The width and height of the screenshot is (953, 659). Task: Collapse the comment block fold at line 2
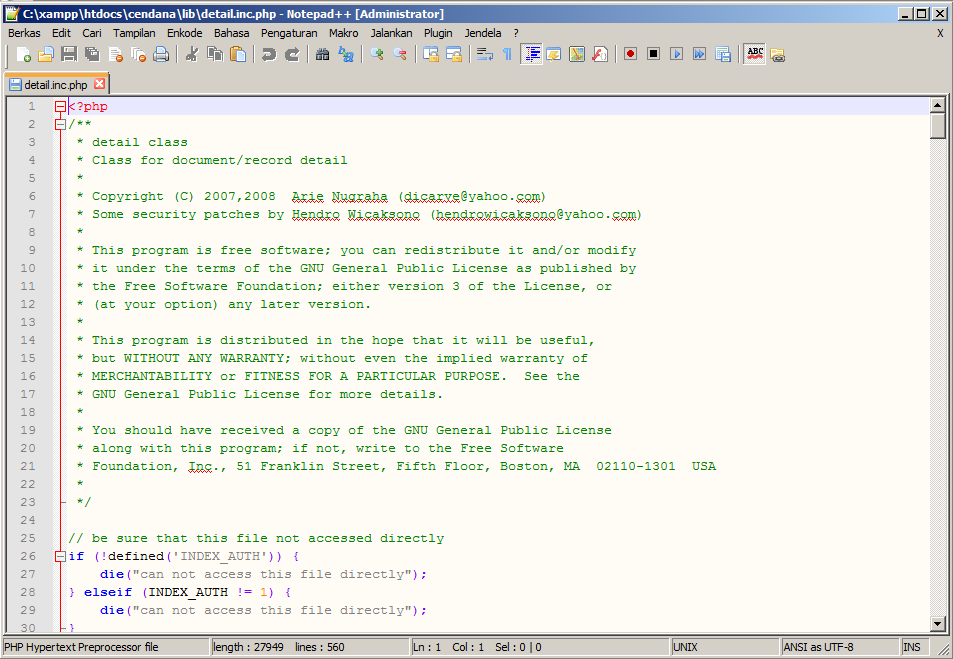click(x=60, y=125)
